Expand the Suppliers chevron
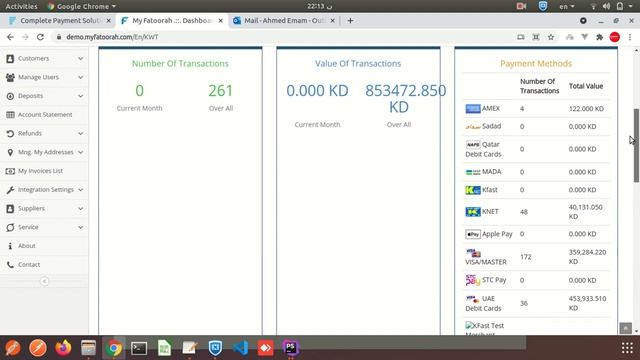640x360 pixels. (80, 209)
